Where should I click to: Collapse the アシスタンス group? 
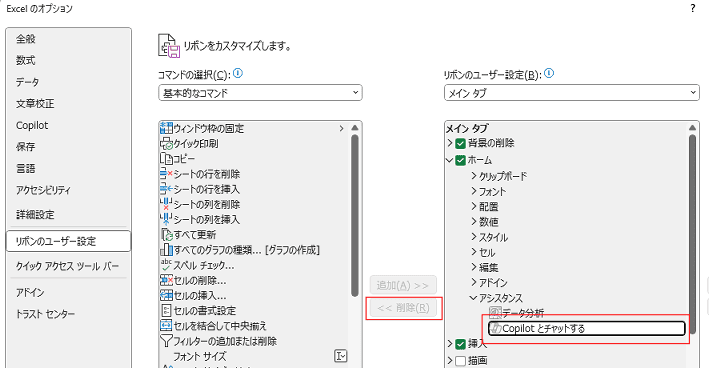473,298
